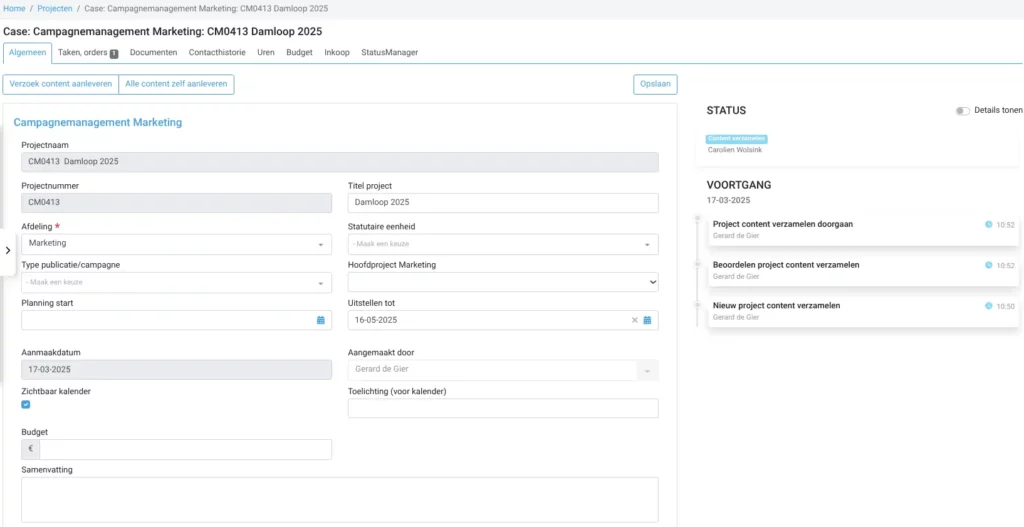The width and height of the screenshot is (1024, 527).
Task: Click the VOORTGANG date 17-03-2025
Action: click(728, 200)
